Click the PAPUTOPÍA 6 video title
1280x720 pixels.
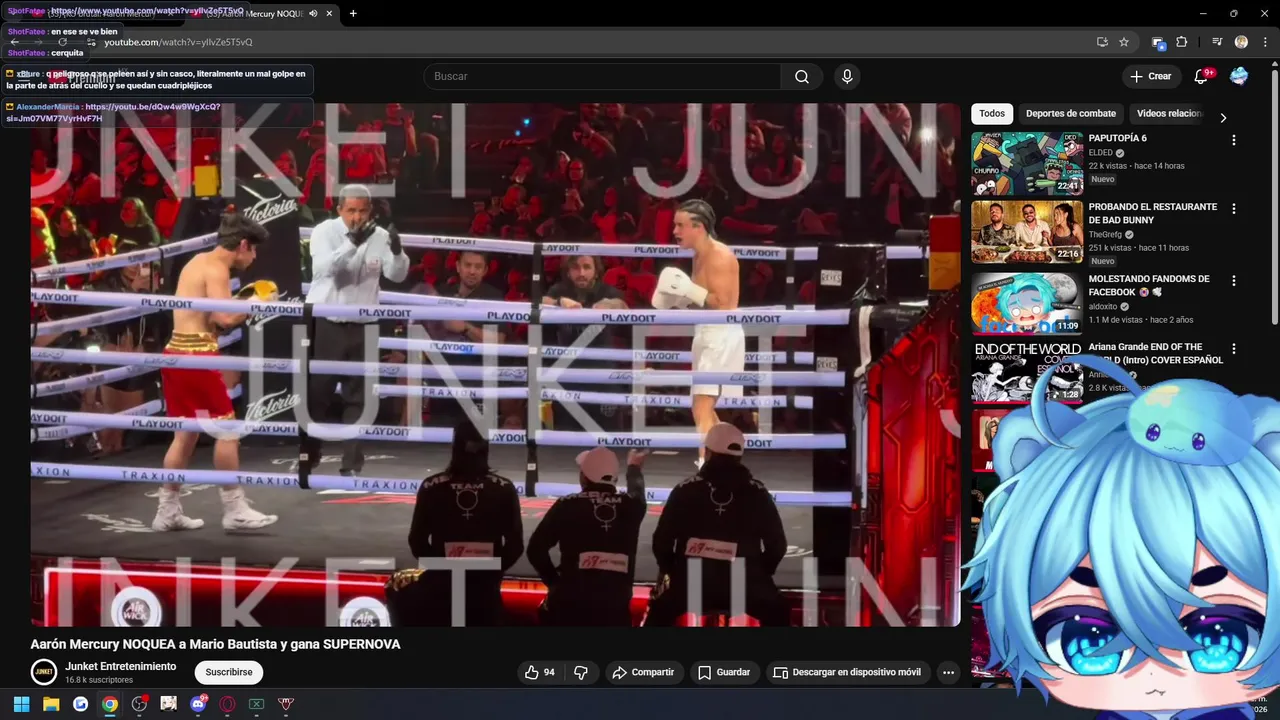(x=1117, y=138)
